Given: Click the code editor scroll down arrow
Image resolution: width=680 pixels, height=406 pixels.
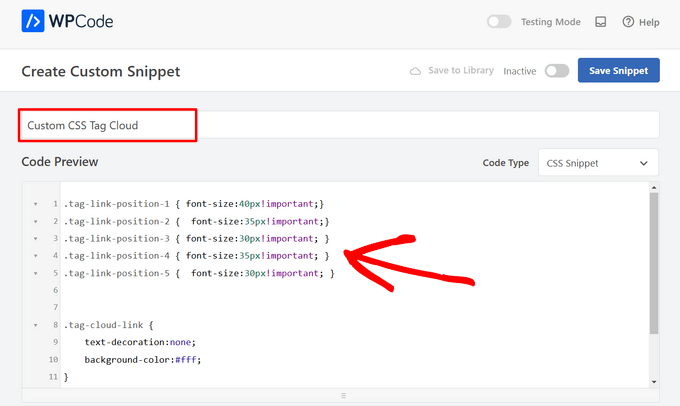Looking at the screenshot, I should click(x=654, y=382).
